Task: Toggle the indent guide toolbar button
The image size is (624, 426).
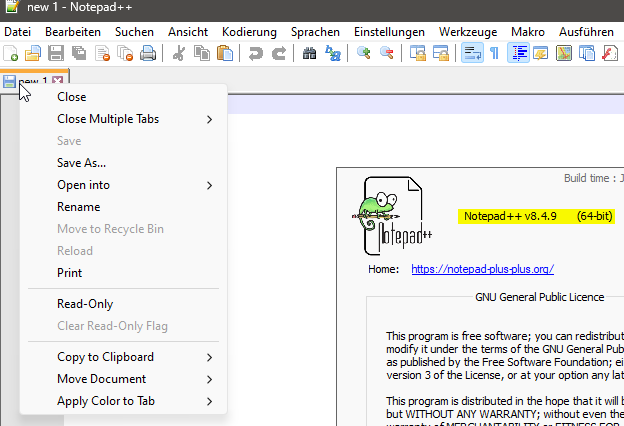Action: coord(520,53)
